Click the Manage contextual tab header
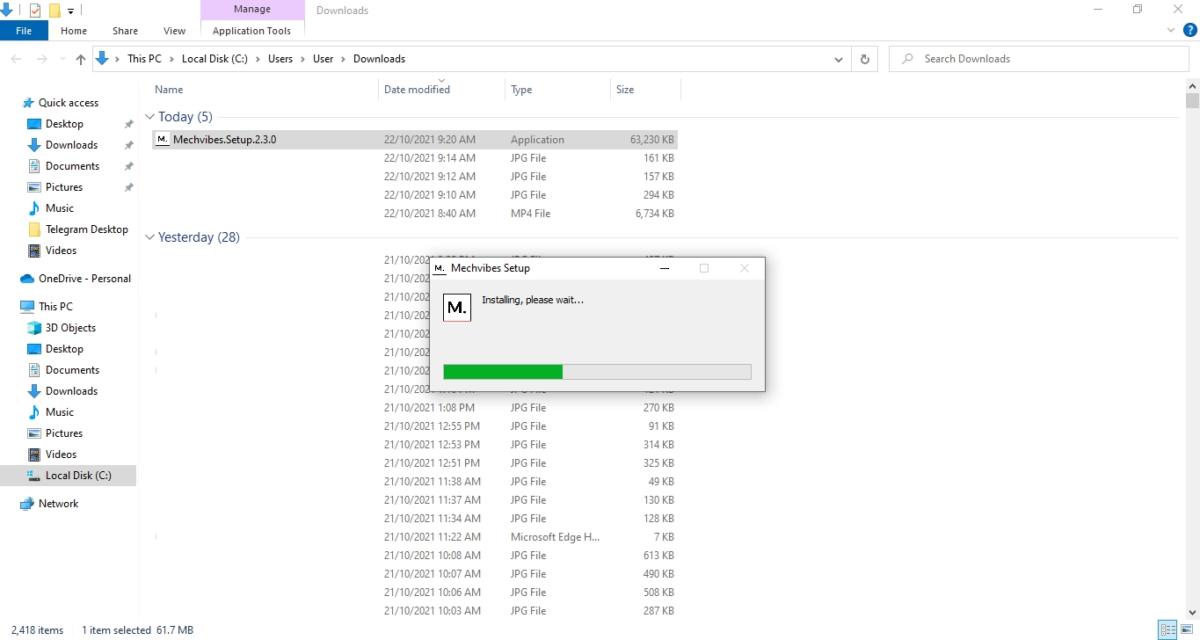1200x640 pixels. click(252, 10)
